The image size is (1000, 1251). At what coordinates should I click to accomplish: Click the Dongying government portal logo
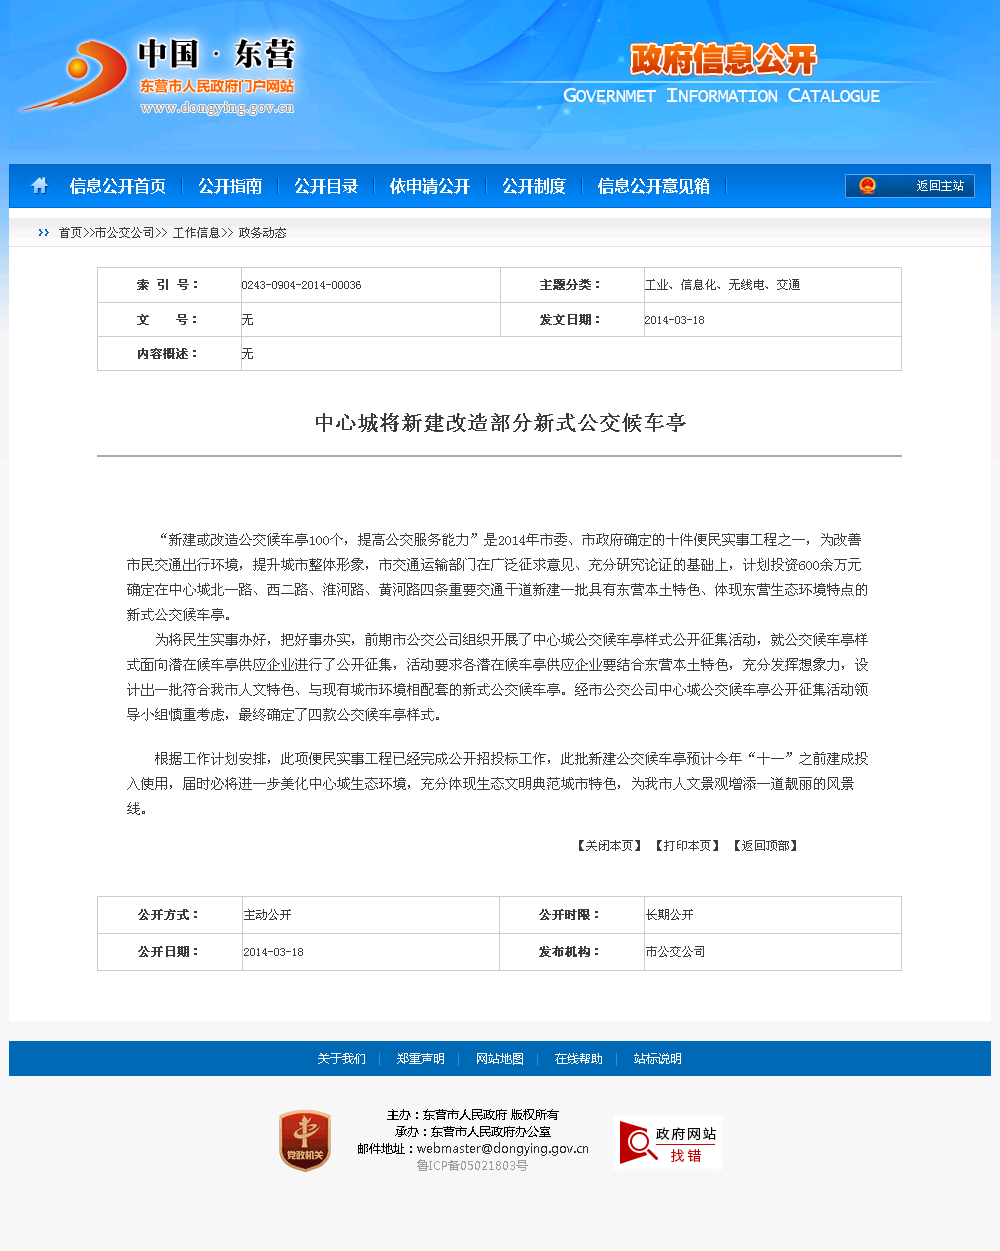click(x=158, y=78)
